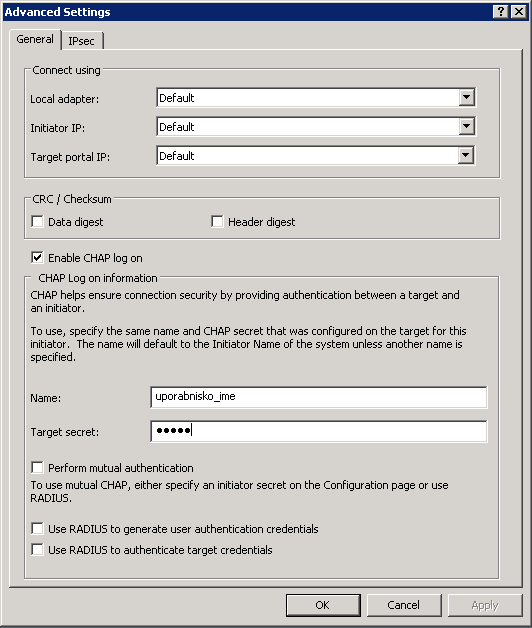532x628 pixels.
Task: Click into the Name text field
Action: pos(319,397)
